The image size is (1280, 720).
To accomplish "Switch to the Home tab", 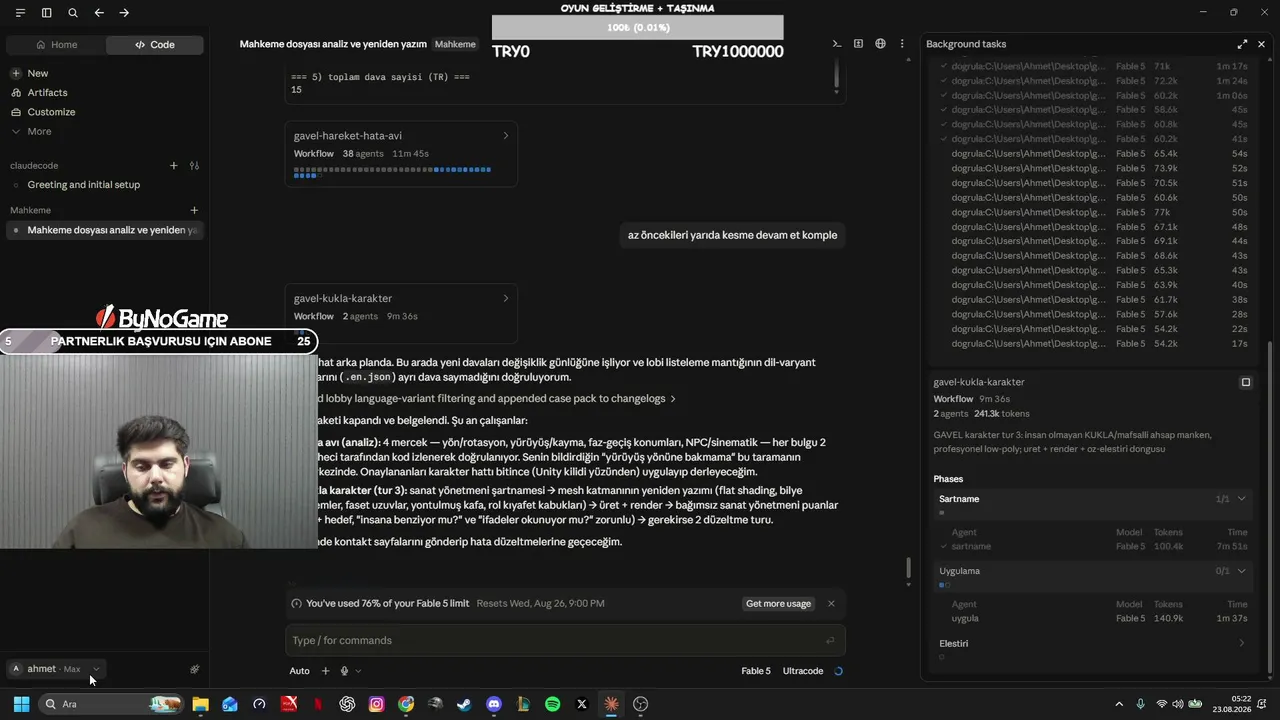I will [x=56, y=45].
